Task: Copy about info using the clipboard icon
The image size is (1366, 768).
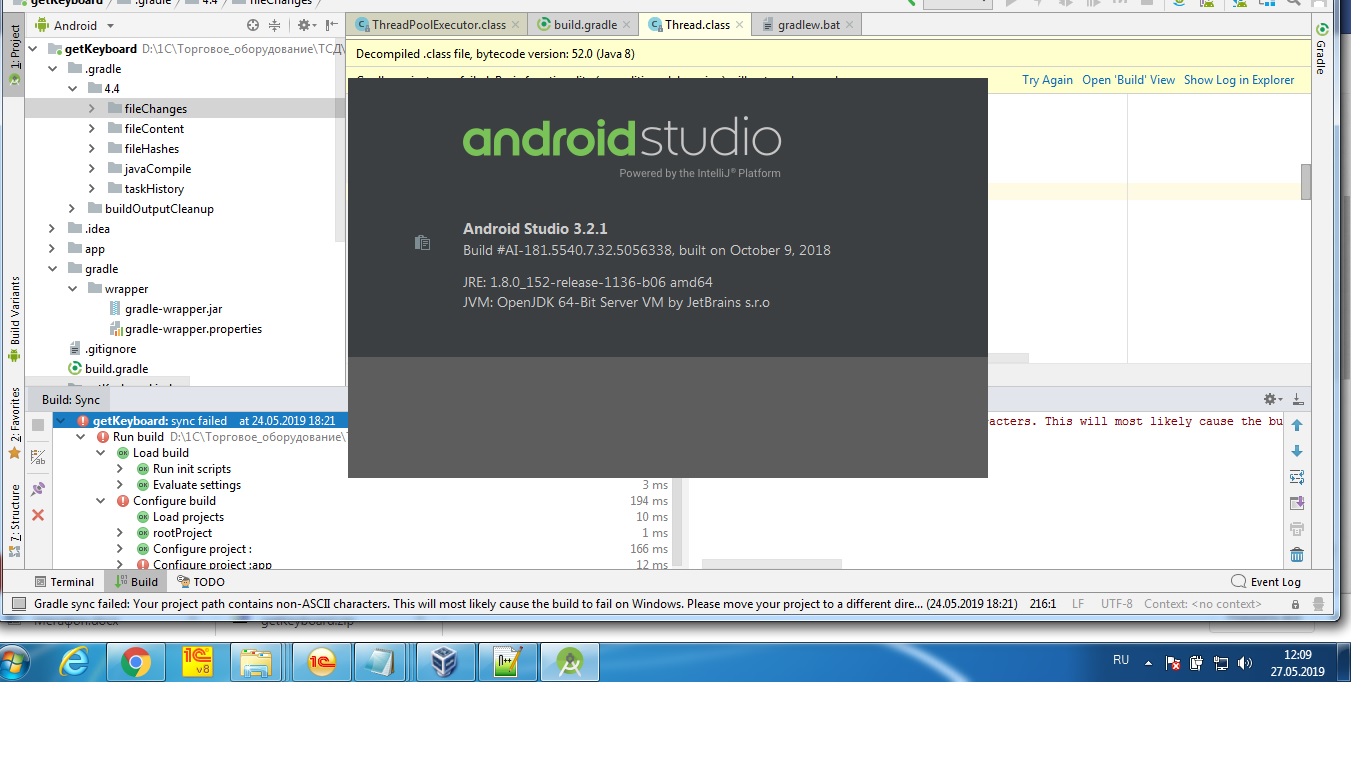Action: coord(422,243)
